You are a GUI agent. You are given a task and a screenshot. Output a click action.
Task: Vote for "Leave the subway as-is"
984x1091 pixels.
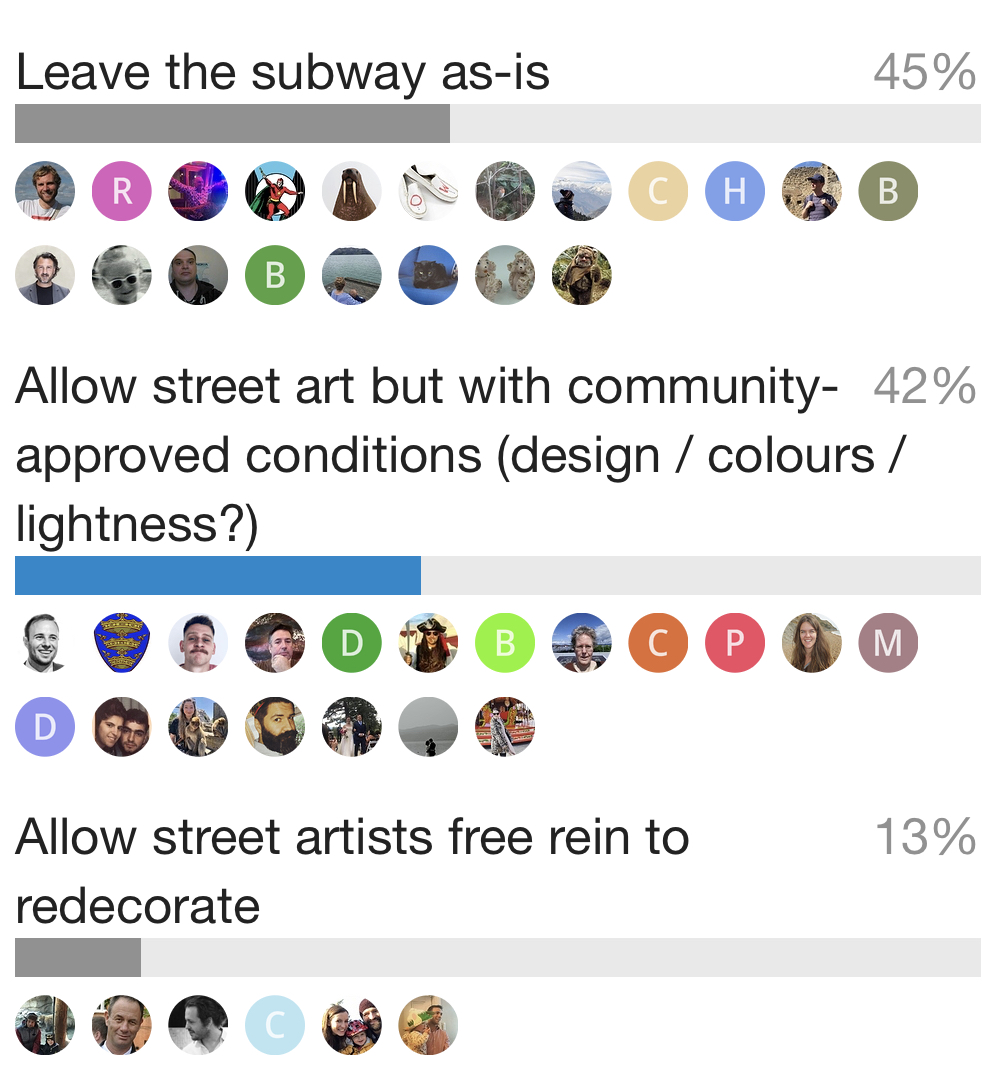283,73
